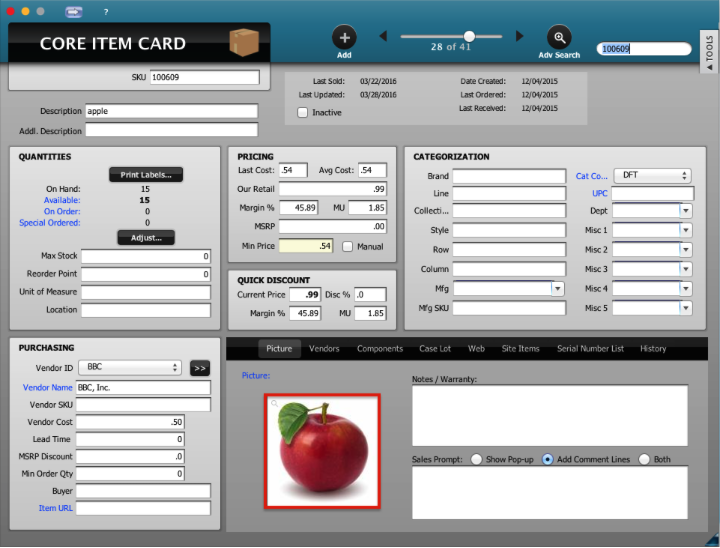Click the search field containing 100609
720x548 pixels.
click(x=644, y=49)
